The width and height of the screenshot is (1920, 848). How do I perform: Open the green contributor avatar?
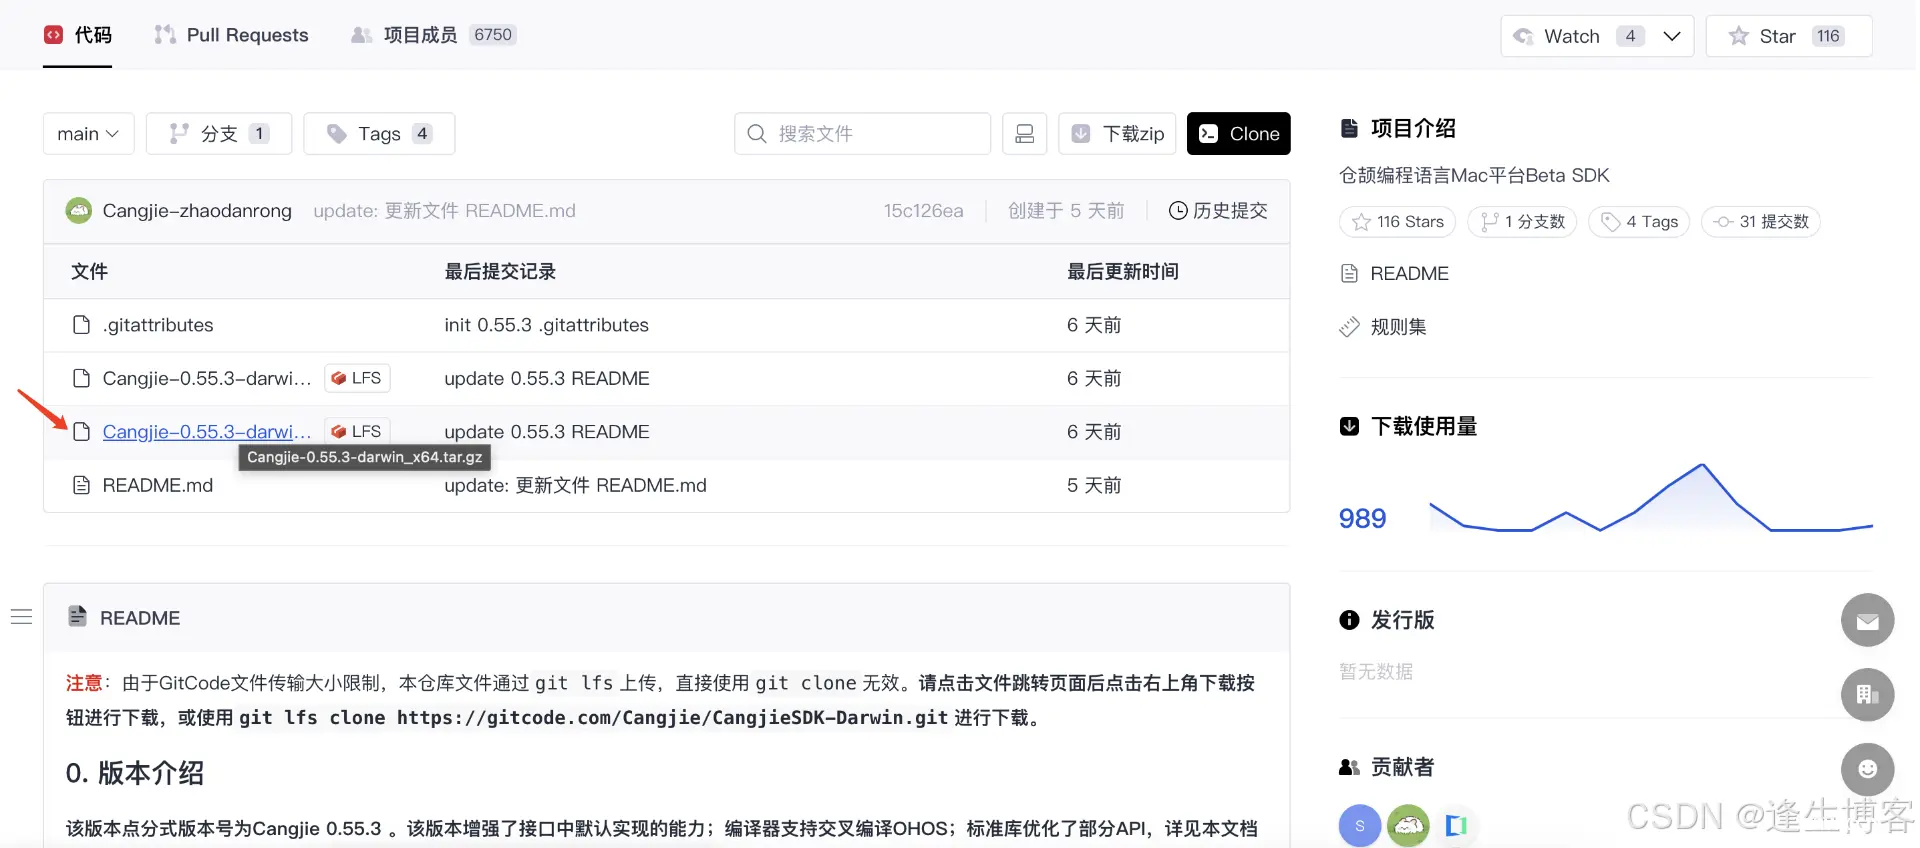1408,826
